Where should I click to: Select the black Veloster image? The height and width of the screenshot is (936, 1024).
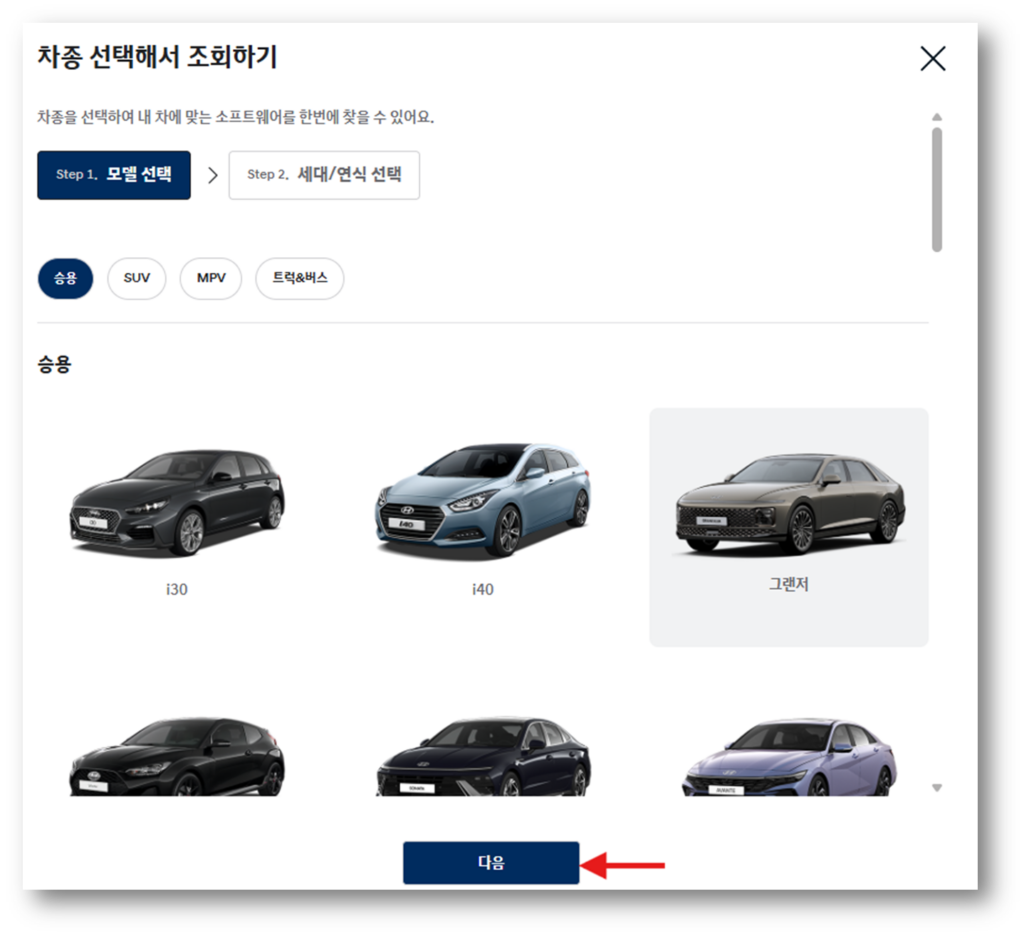[x=175, y=755]
